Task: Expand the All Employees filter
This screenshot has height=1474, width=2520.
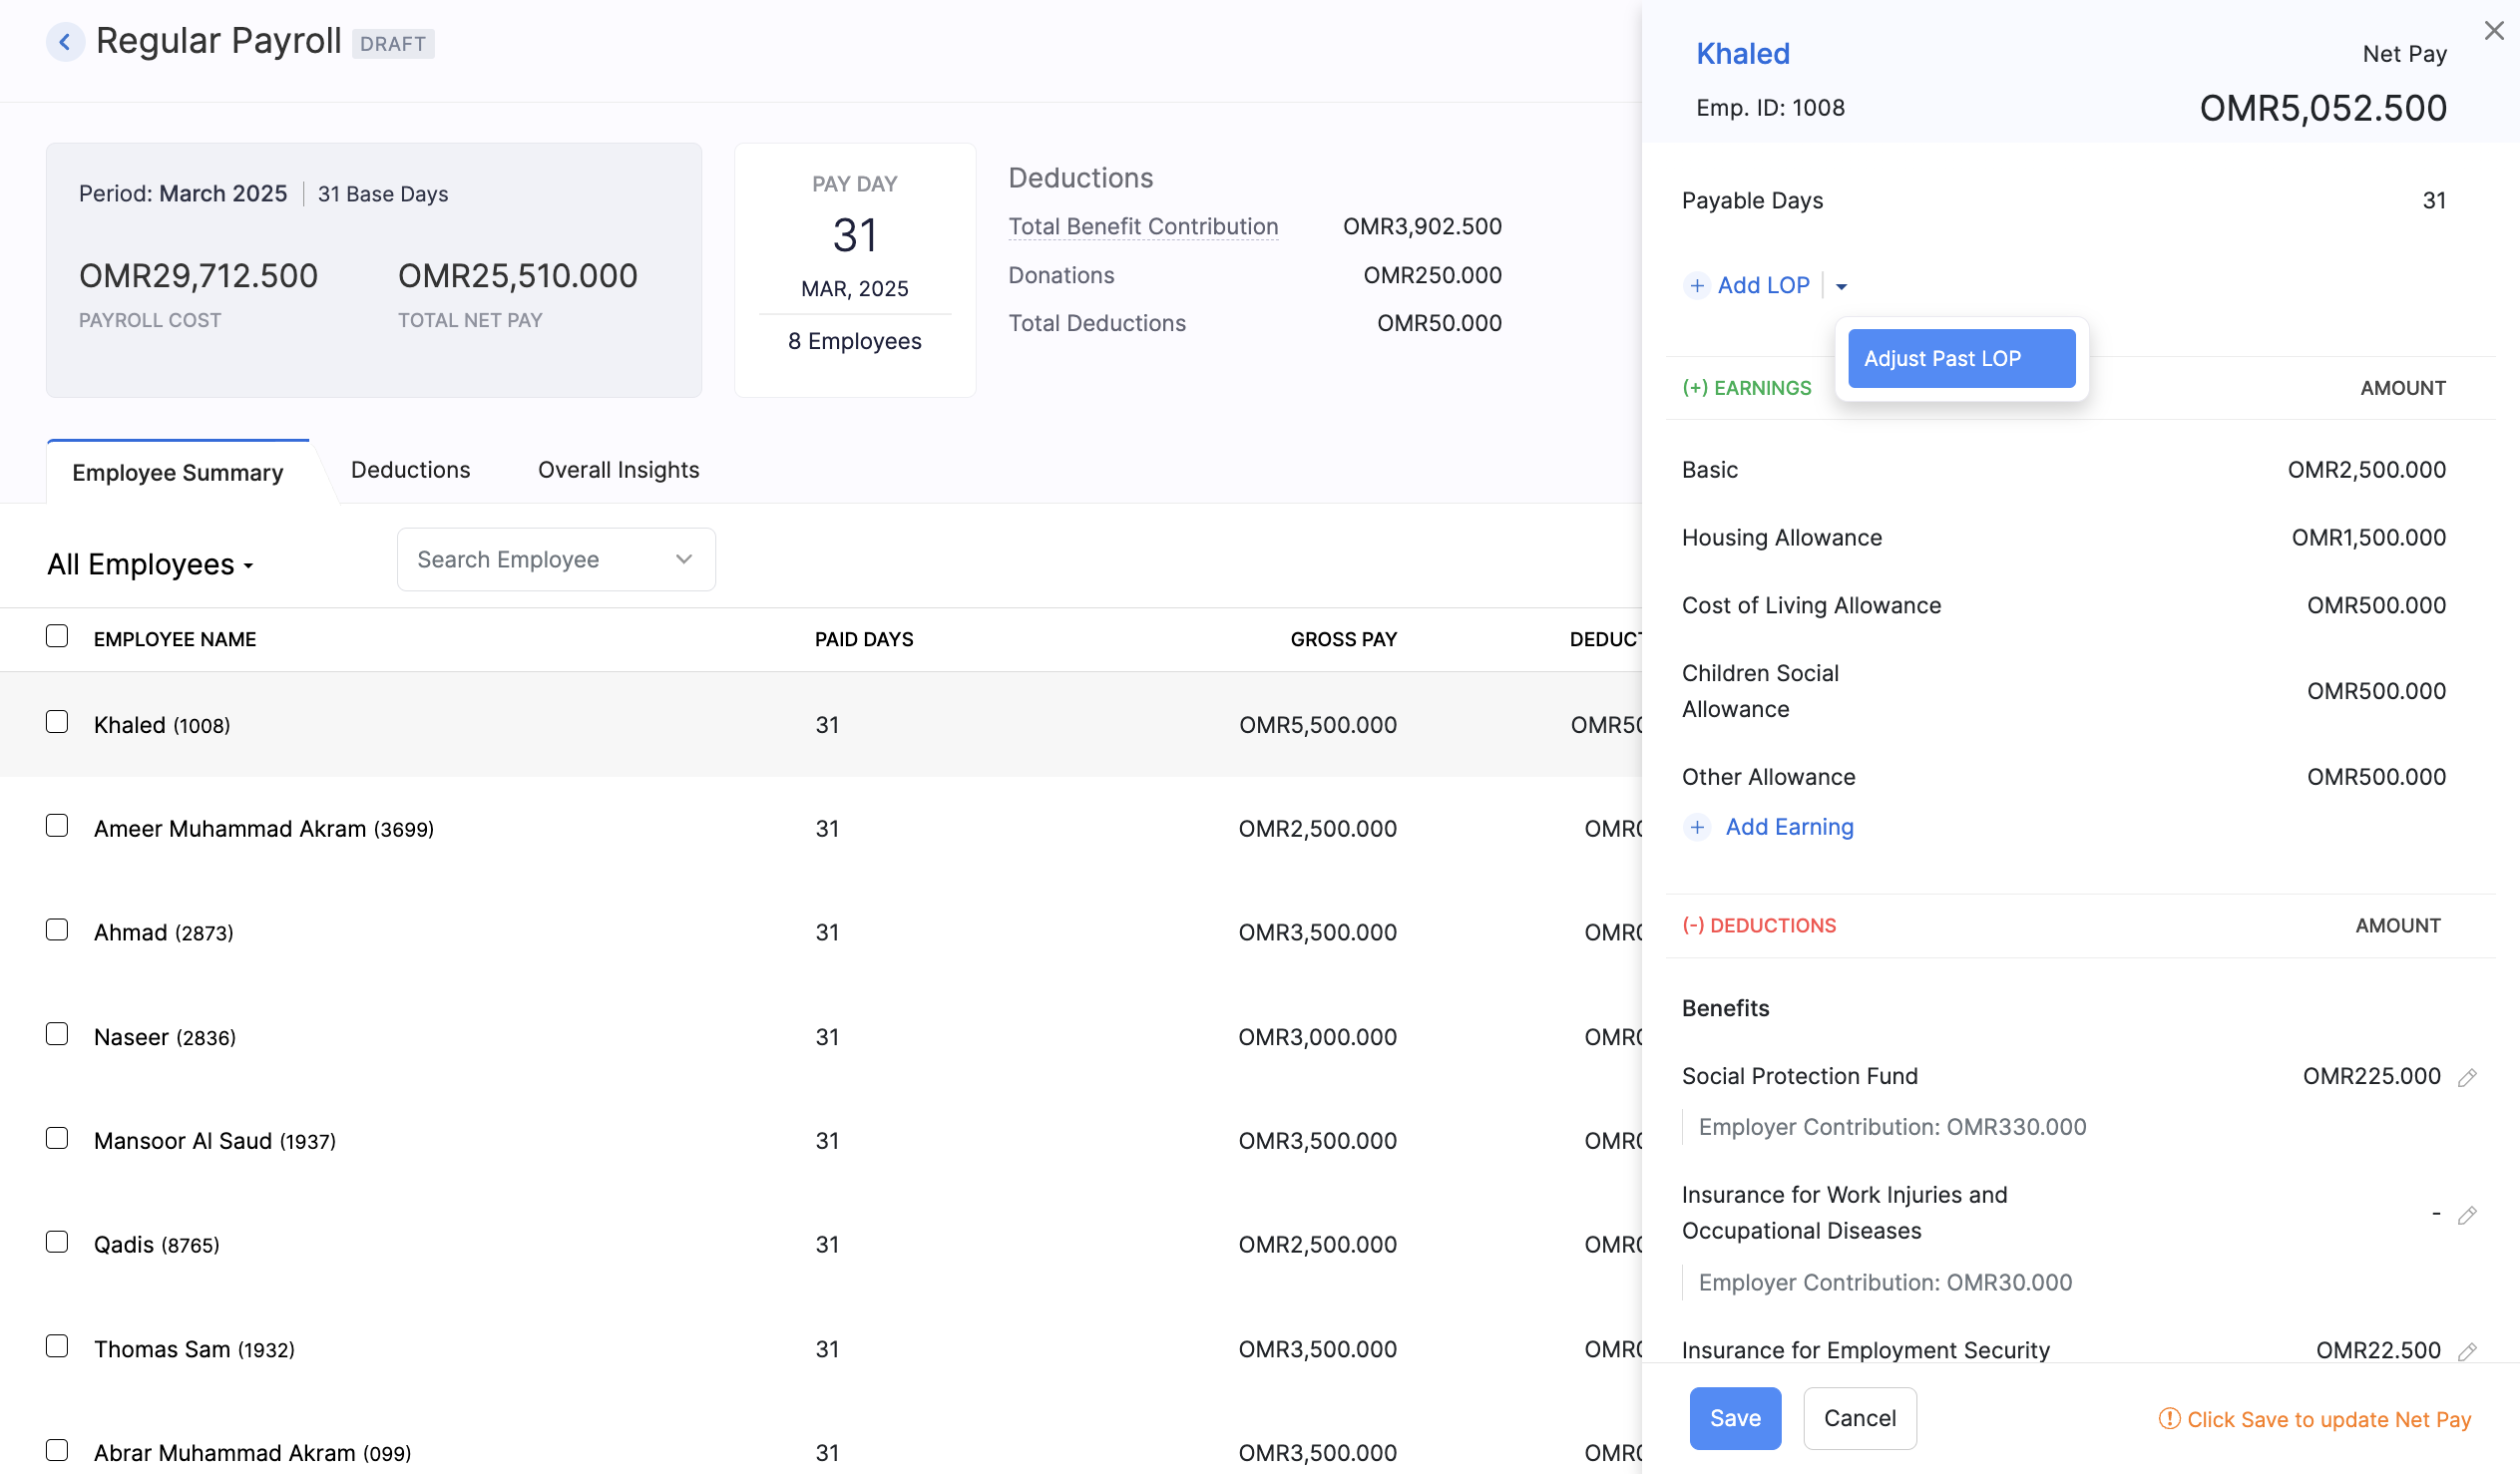Action: click(150, 563)
